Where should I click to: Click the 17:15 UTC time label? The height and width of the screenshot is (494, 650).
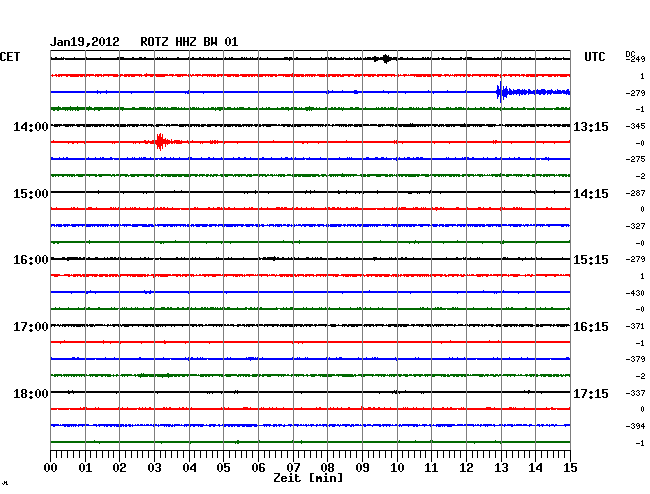click(x=591, y=393)
